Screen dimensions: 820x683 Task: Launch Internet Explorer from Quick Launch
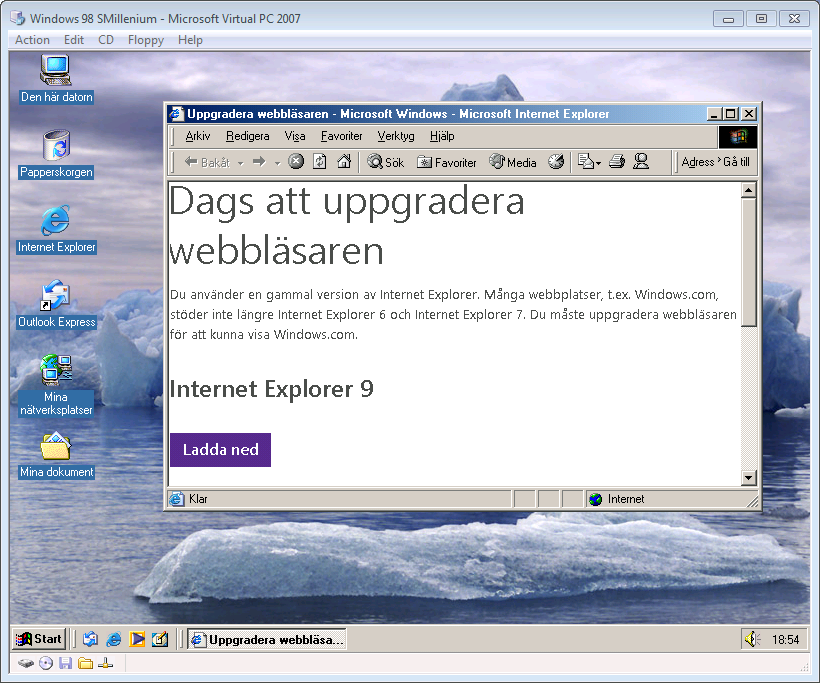click(x=113, y=639)
